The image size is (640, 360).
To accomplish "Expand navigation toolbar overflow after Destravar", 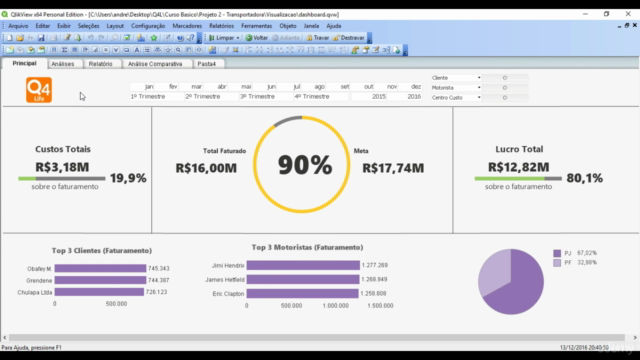I will click(369, 38).
